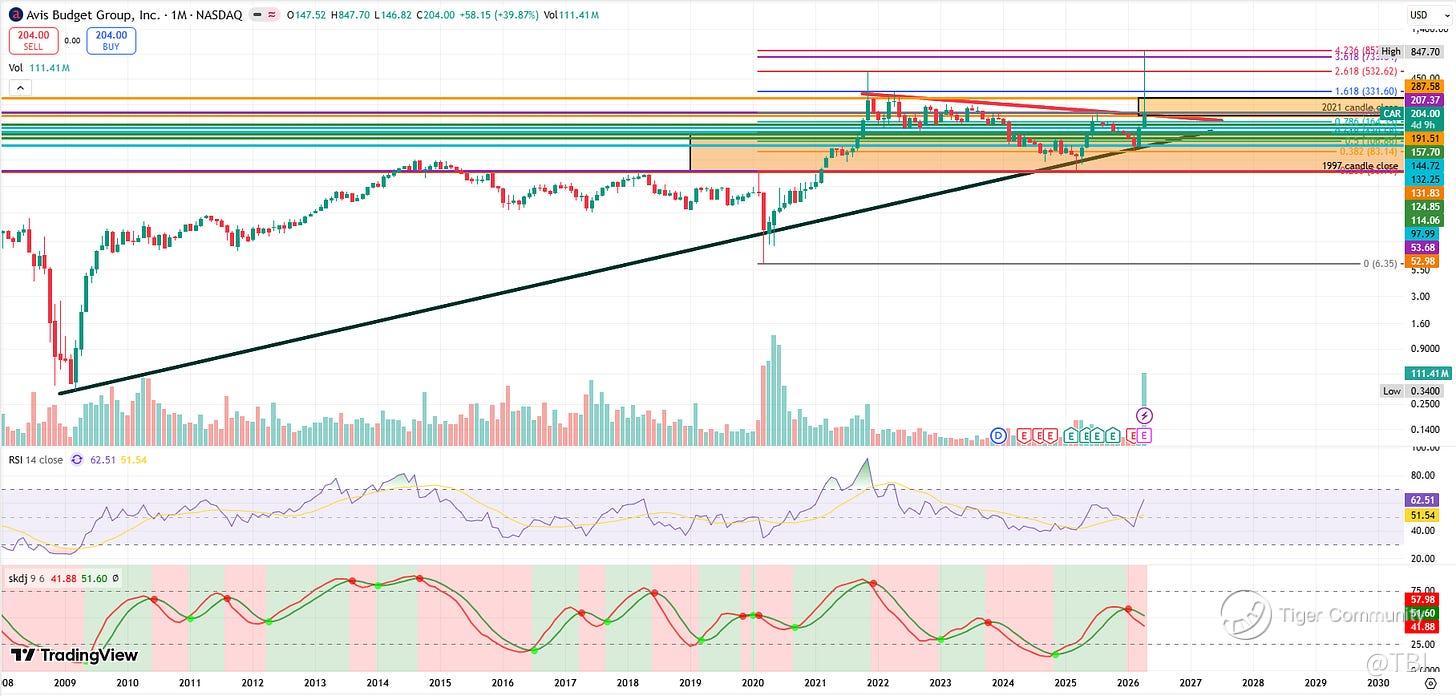The height and width of the screenshot is (696, 1456).
Task: Click the 144.72 cyan price tag
Action: (x=1421, y=165)
